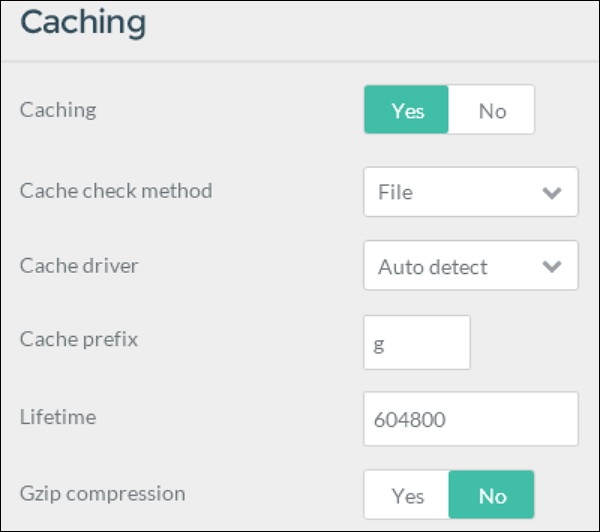Click the Gzip compression label

click(102, 493)
